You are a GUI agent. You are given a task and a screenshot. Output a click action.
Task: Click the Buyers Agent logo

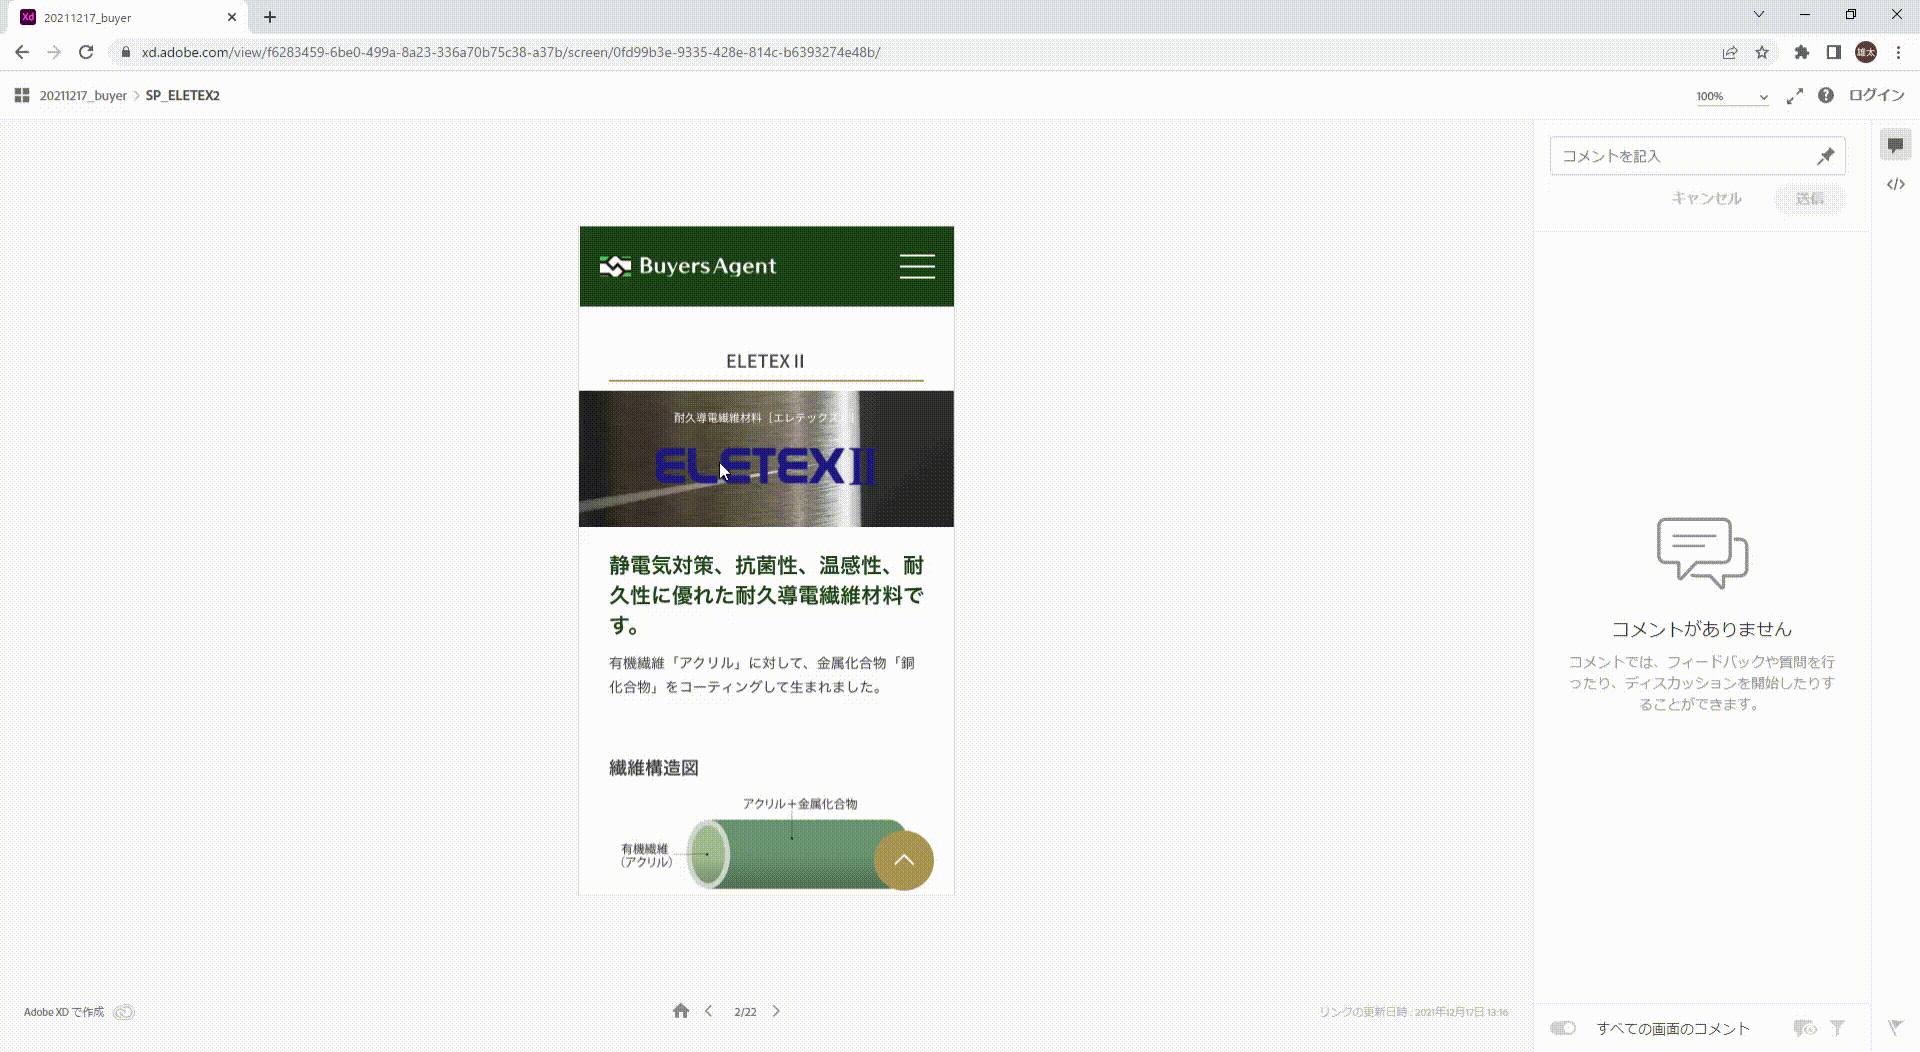pos(687,266)
